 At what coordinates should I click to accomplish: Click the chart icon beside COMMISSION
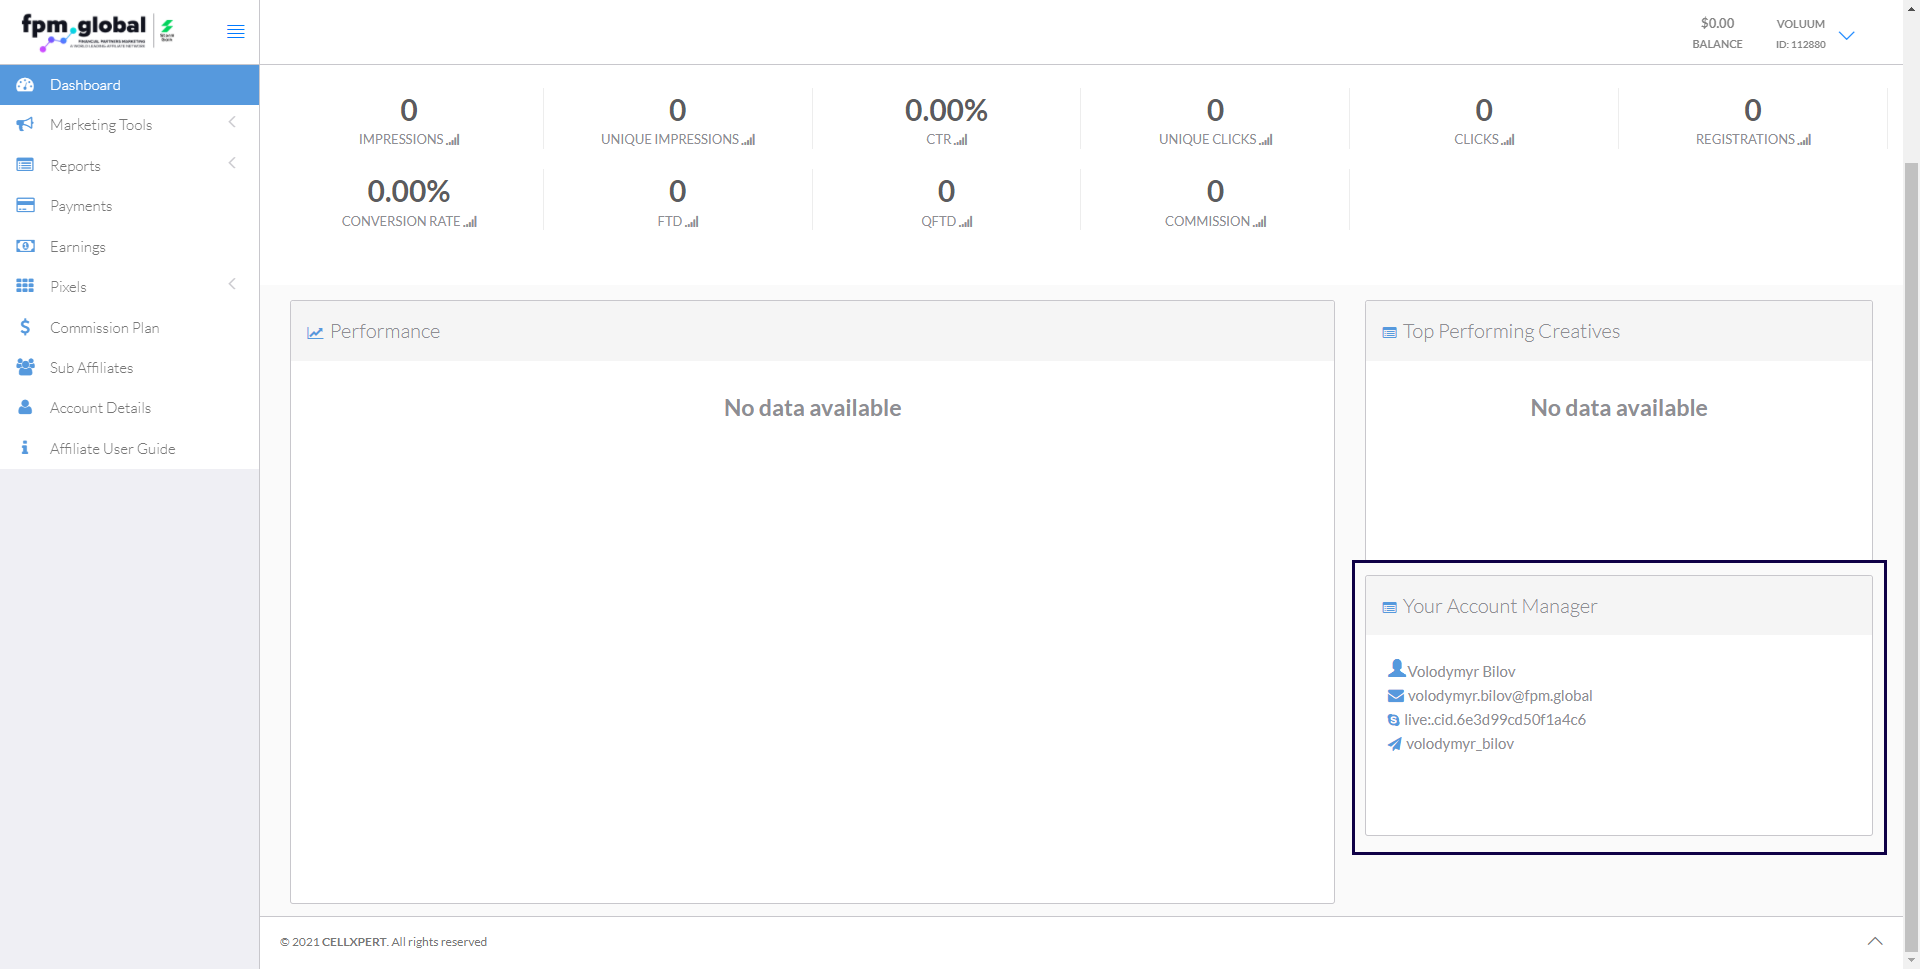click(1260, 222)
